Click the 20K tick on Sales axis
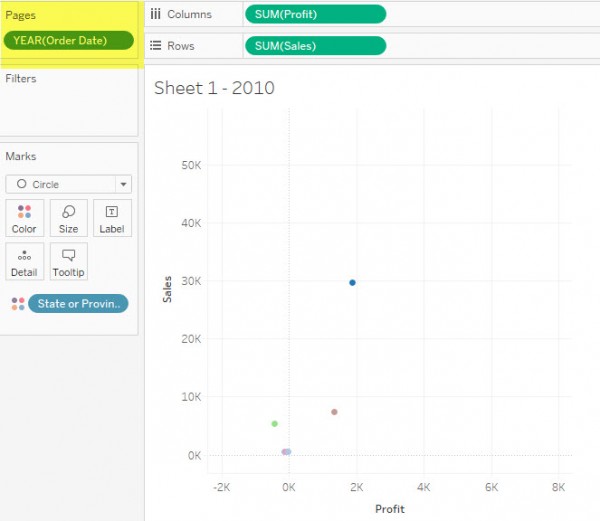Screen dimensions: 600x521 click(191, 339)
